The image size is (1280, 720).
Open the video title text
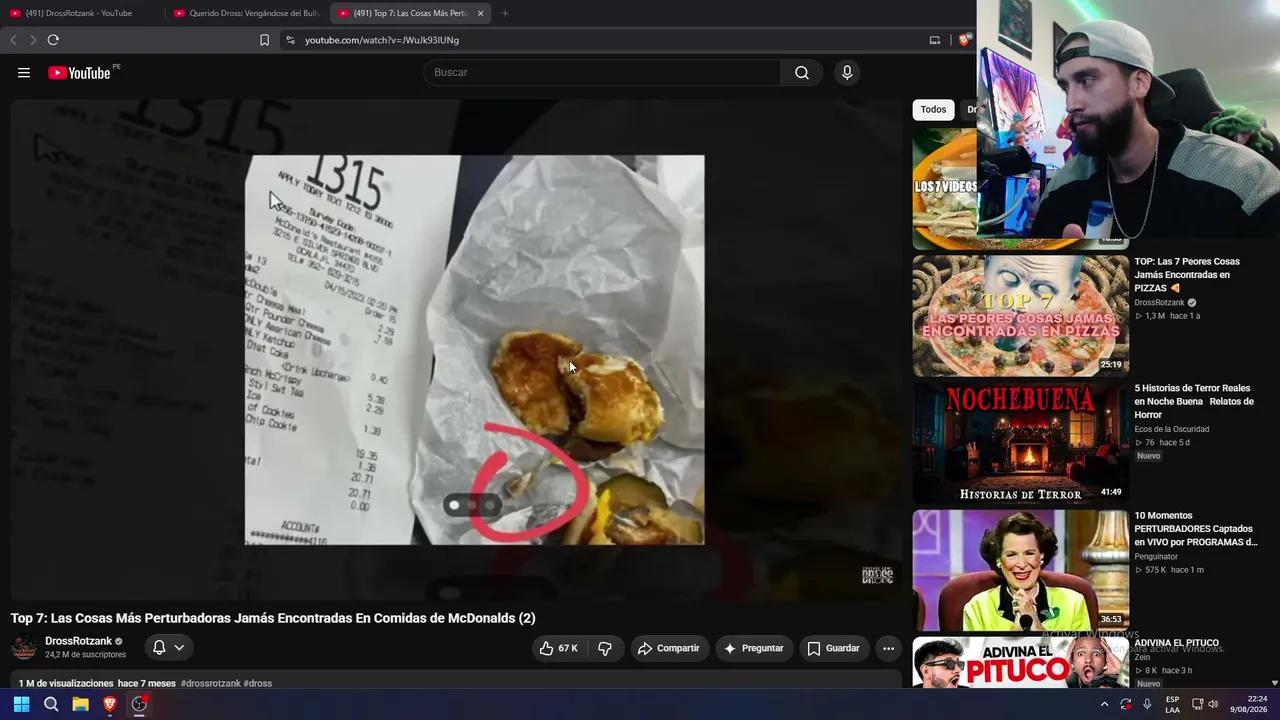273,618
